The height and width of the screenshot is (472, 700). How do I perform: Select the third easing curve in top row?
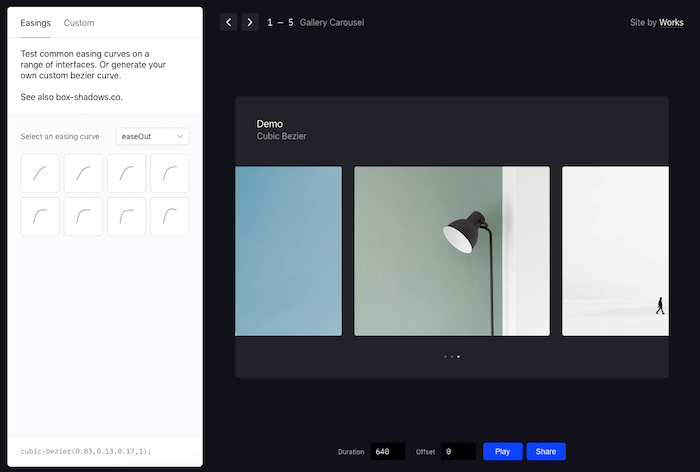(127, 173)
